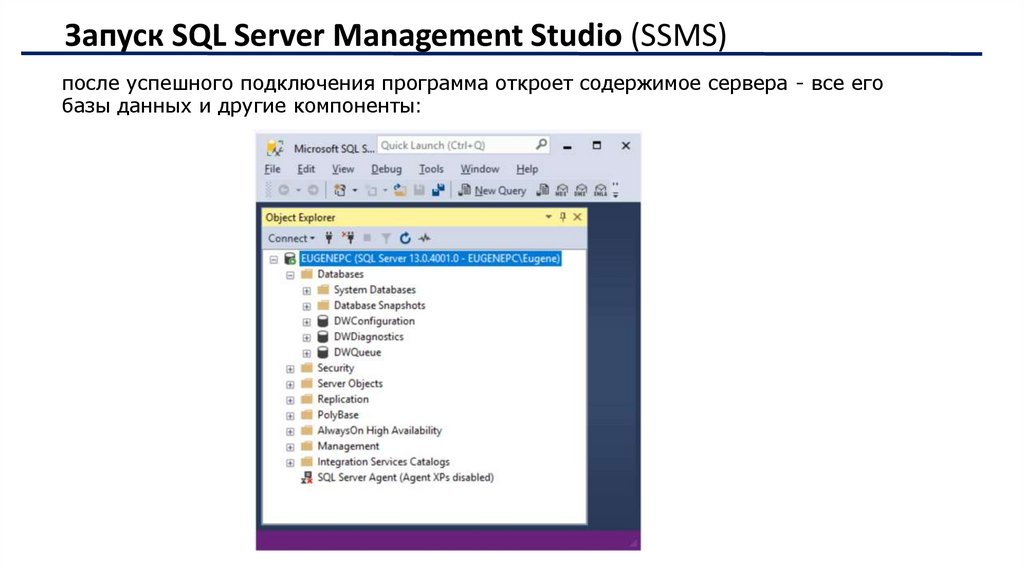The image size is (1024, 574).
Task: Expand the Management folder
Action: pyautogui.click(x=290, y=447)
